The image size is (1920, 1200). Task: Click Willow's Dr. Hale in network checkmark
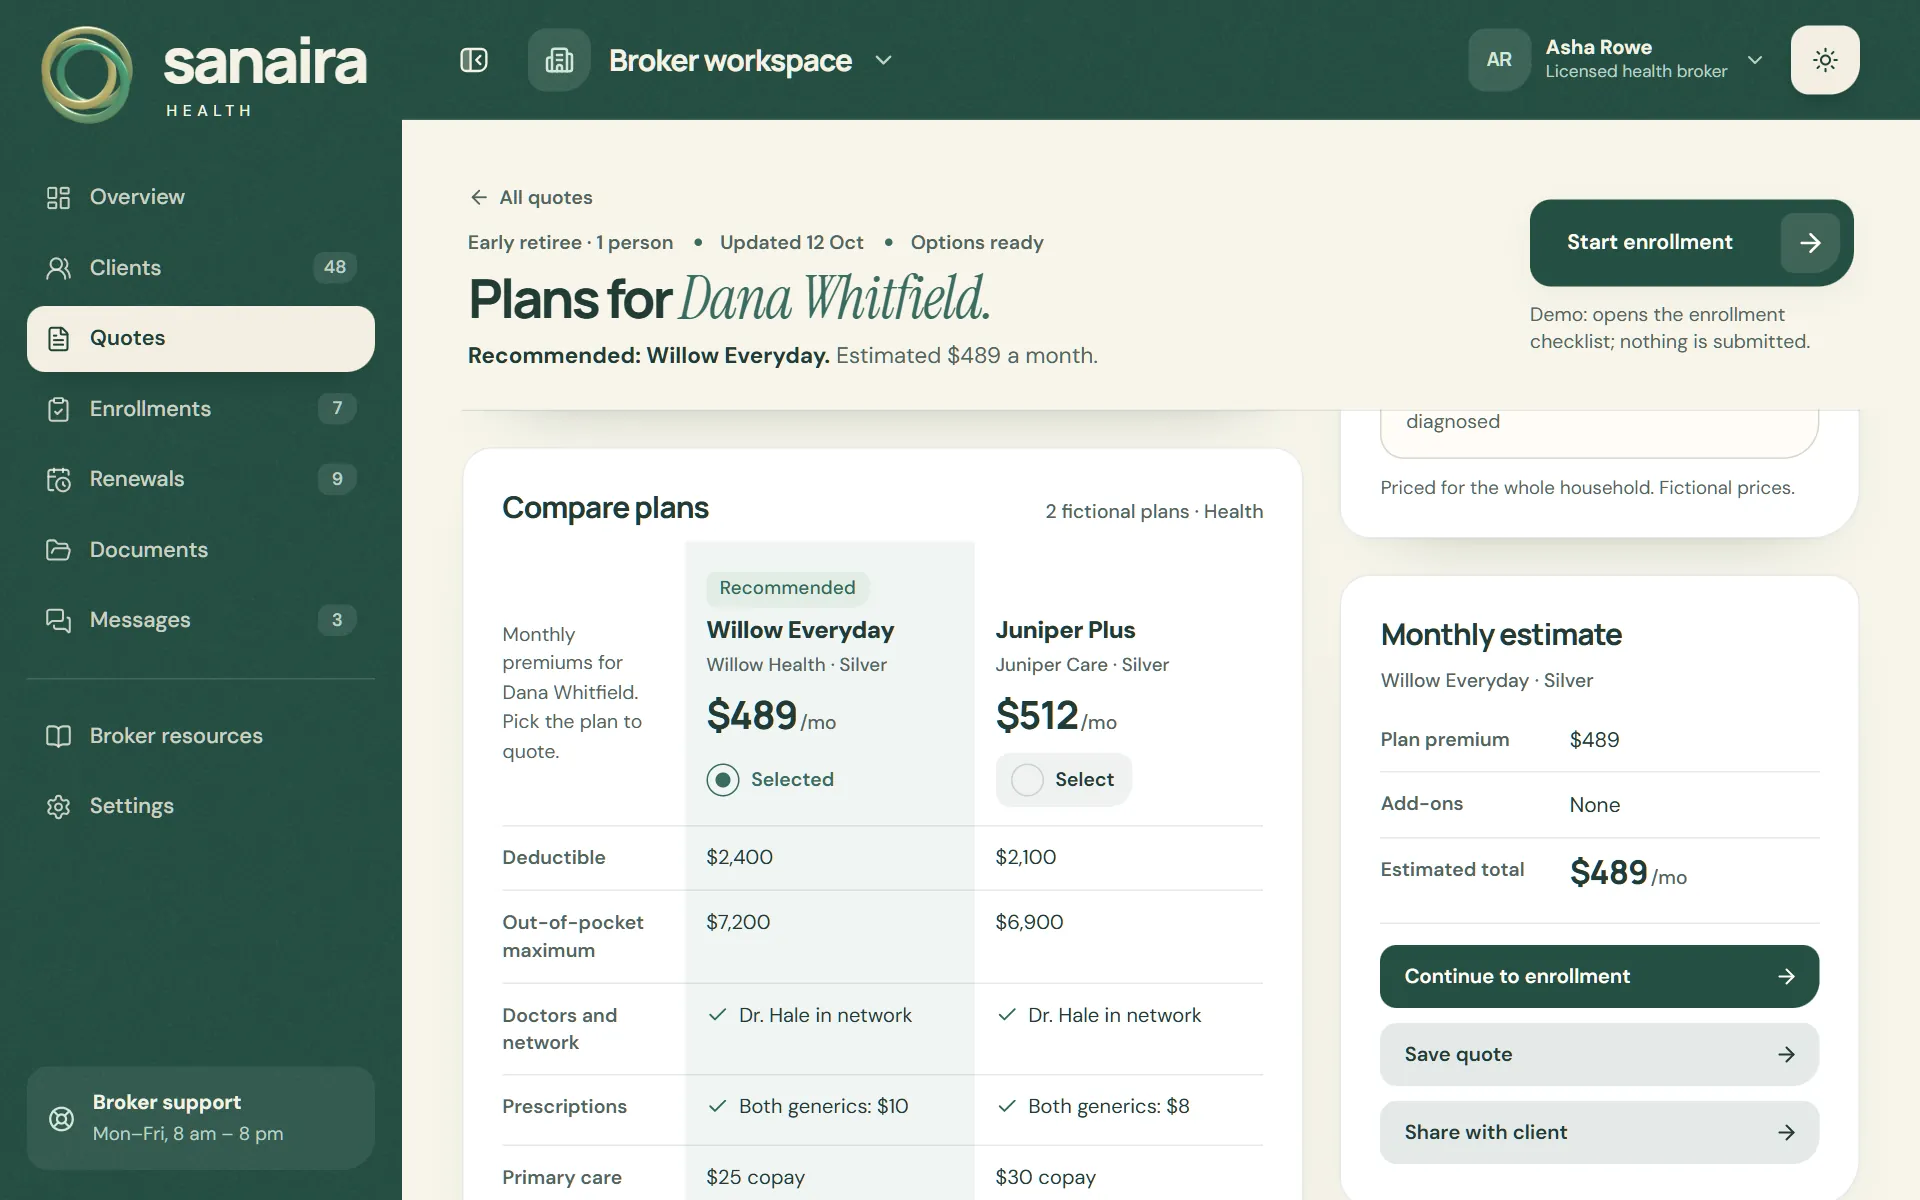point(717,1015)
